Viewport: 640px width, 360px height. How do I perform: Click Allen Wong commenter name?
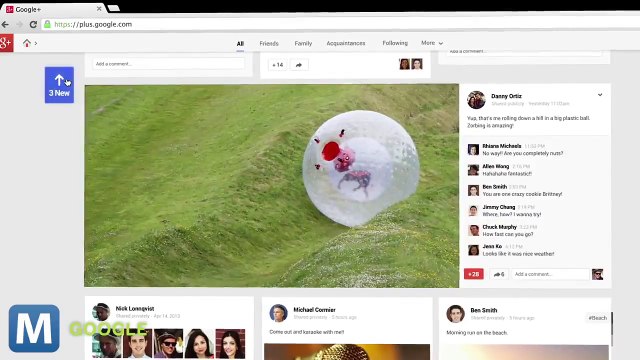pyautogui.click(x=496, y=167)
